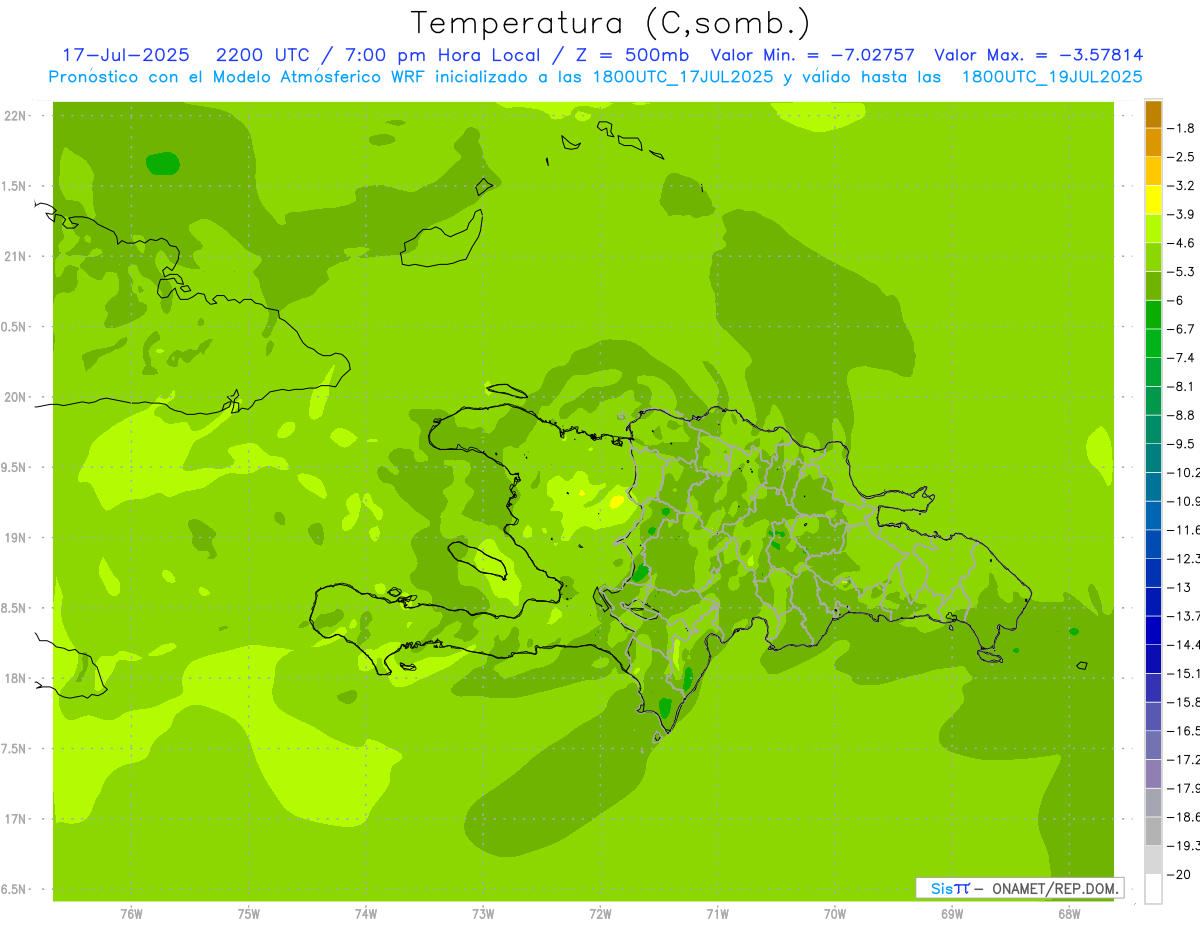Click the "-5.3" colorbar value
The image size is (1200, 927).
click(1181, 272)
